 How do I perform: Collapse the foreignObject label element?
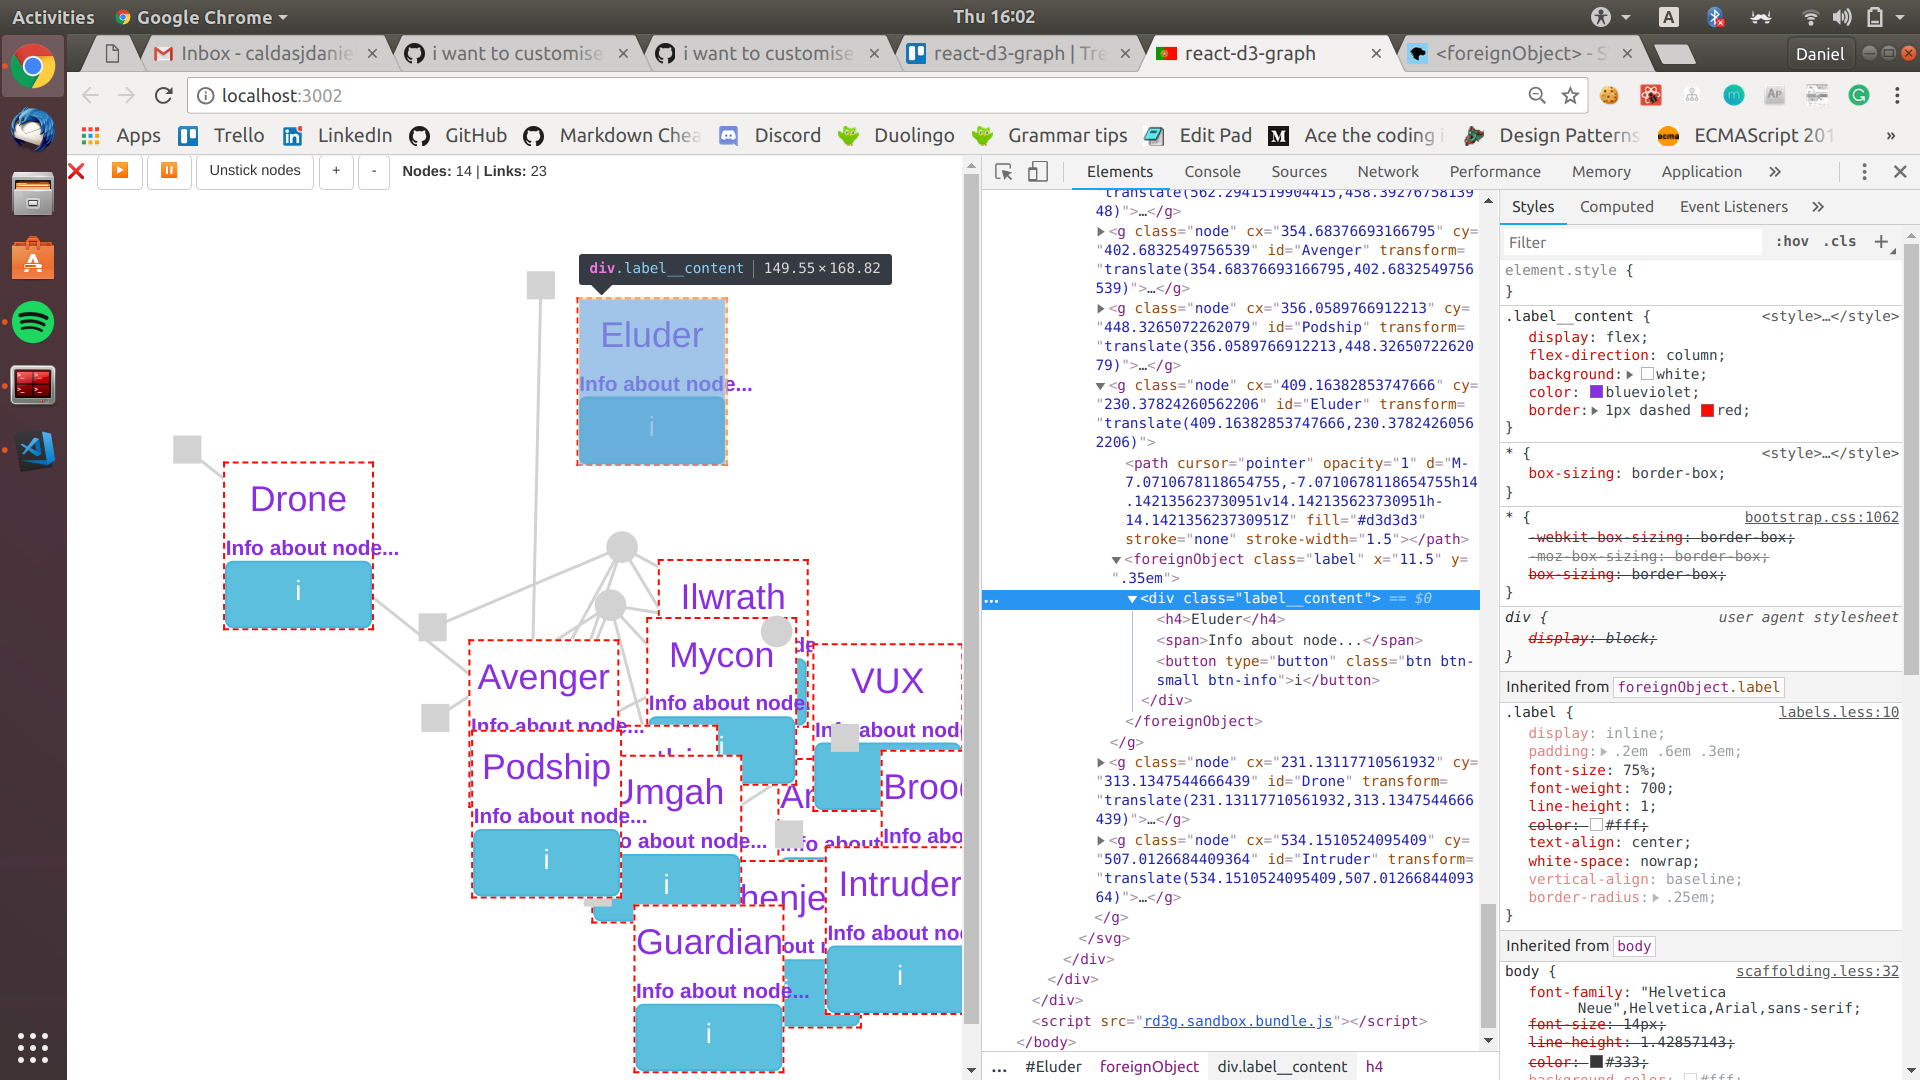coord(1117,559)
